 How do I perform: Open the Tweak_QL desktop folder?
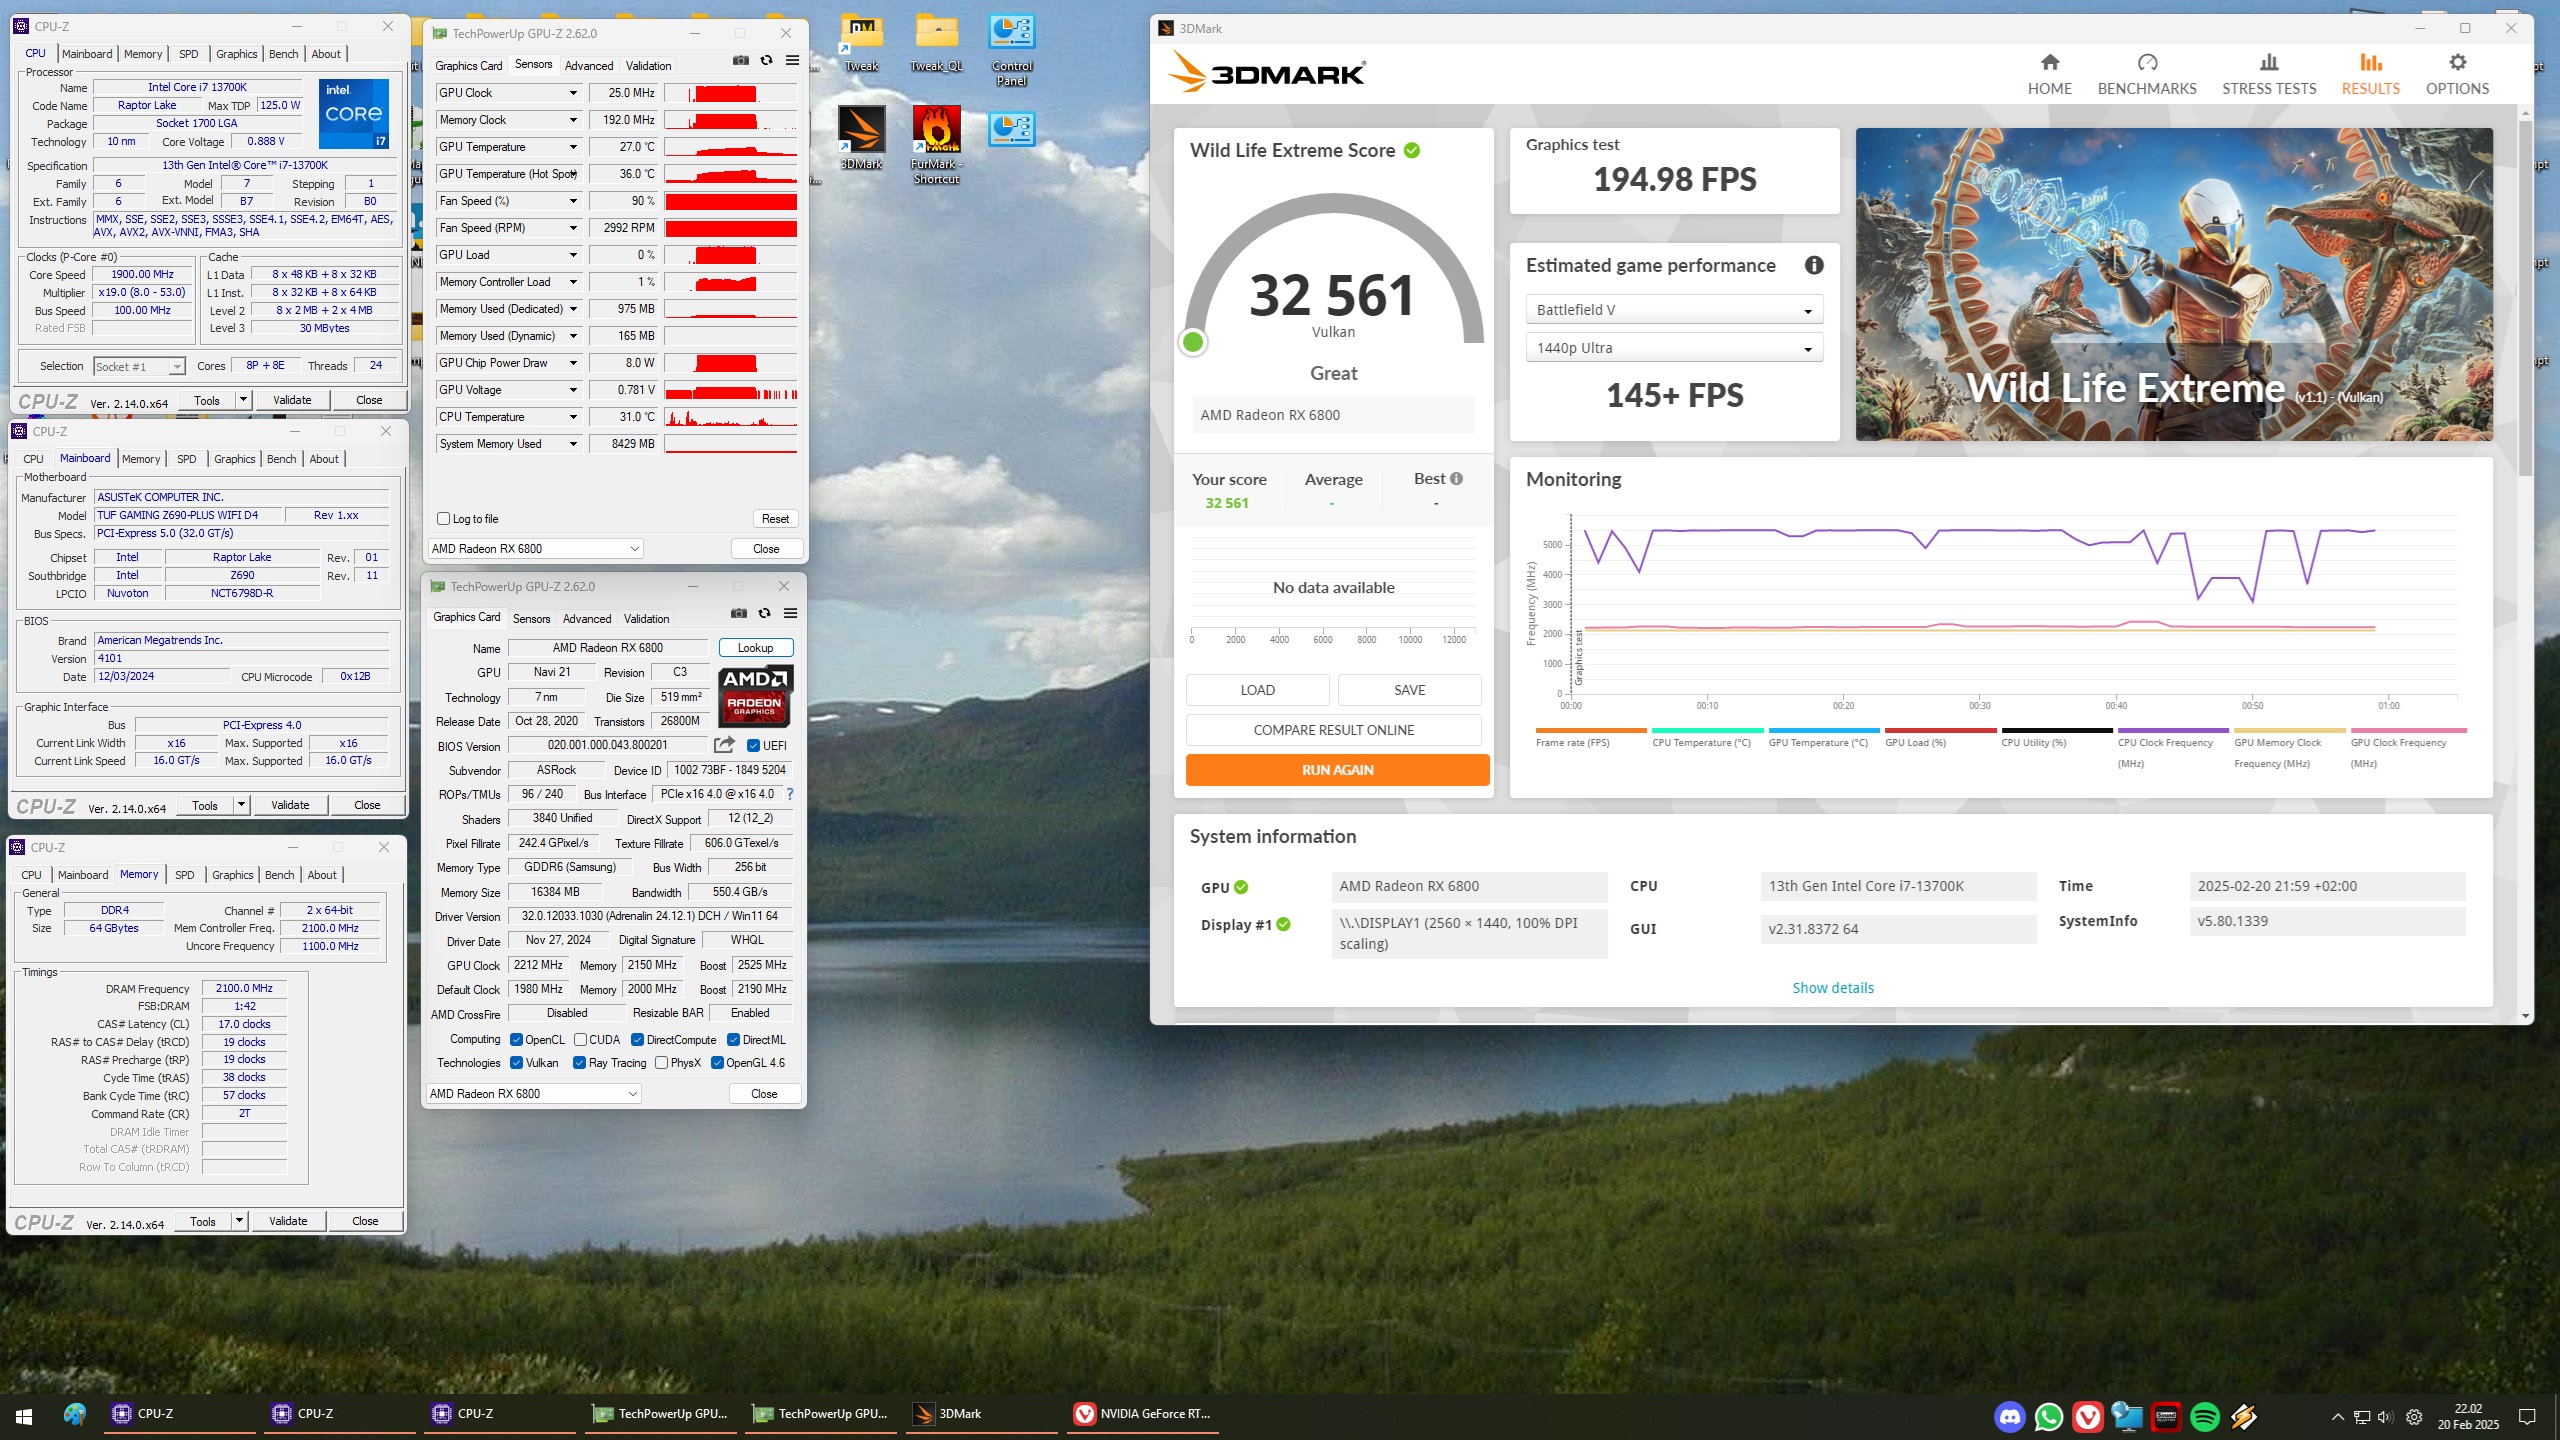[936, 43]
